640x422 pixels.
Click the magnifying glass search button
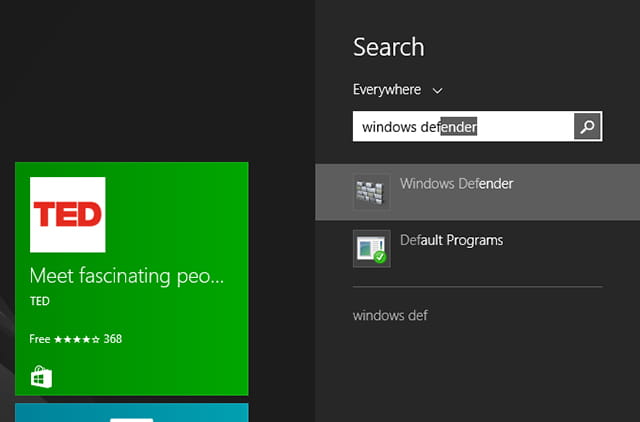coord(587,127)
